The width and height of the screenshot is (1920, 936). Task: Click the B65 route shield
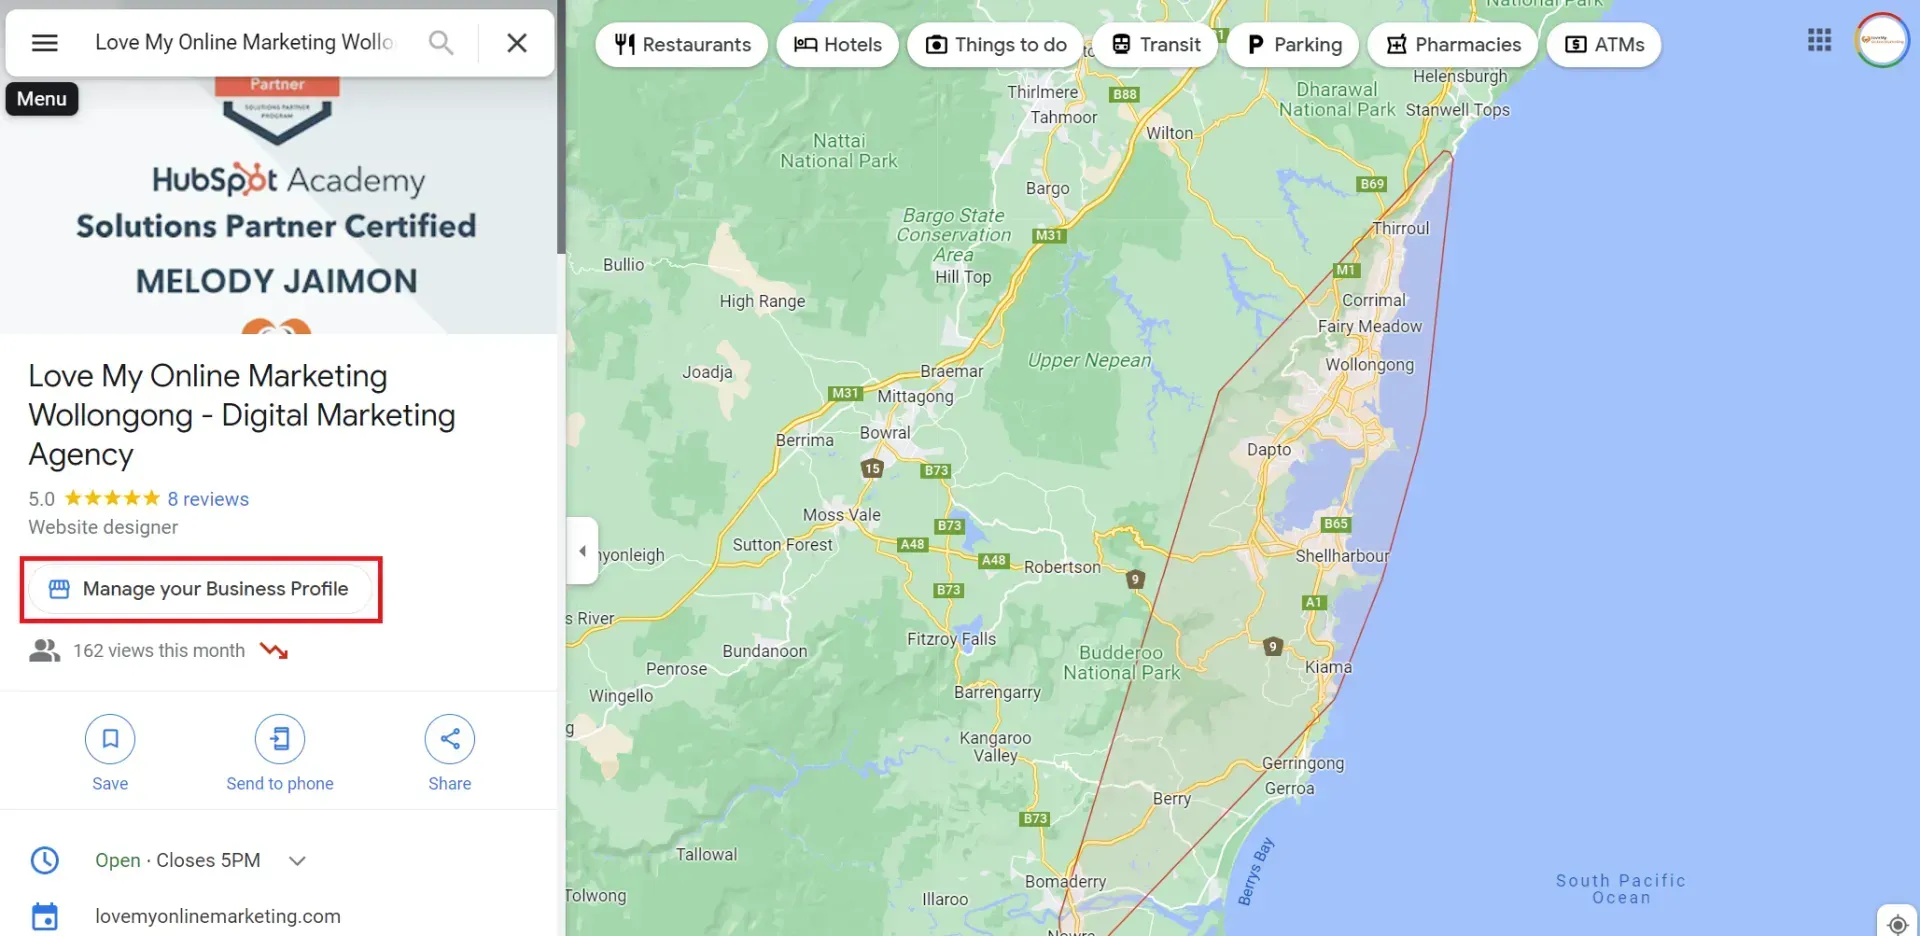(x=1336, y=524)
